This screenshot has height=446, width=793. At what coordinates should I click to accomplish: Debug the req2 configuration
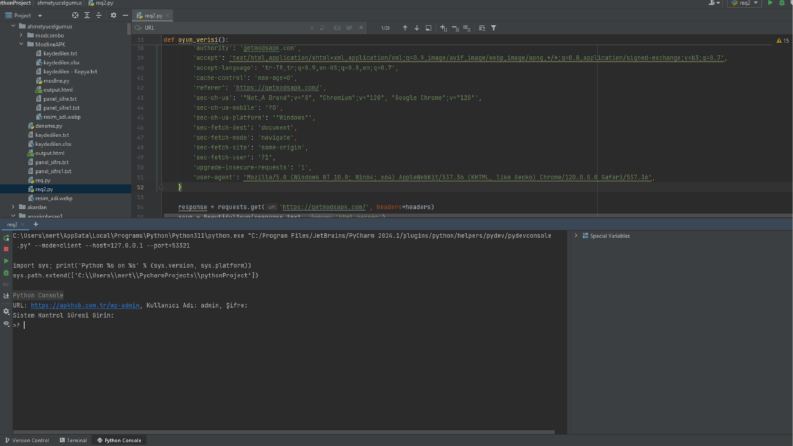point(782,3)
